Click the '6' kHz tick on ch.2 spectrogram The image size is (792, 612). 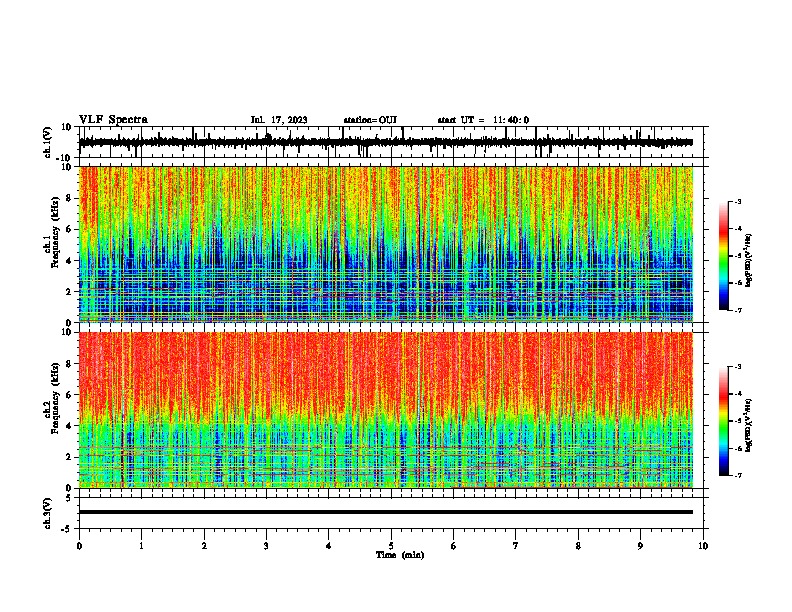pos(70,395)
